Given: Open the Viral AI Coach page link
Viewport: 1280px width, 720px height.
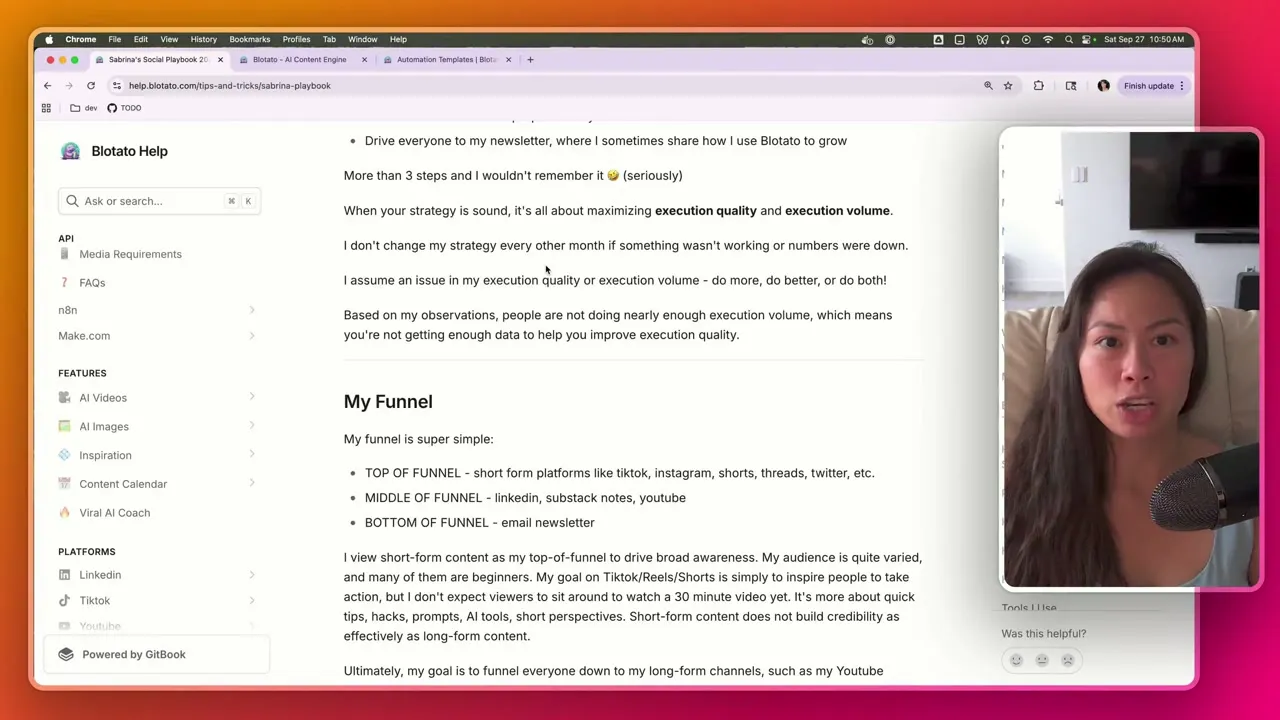Looking at the screenshot, I should point(115,513).
